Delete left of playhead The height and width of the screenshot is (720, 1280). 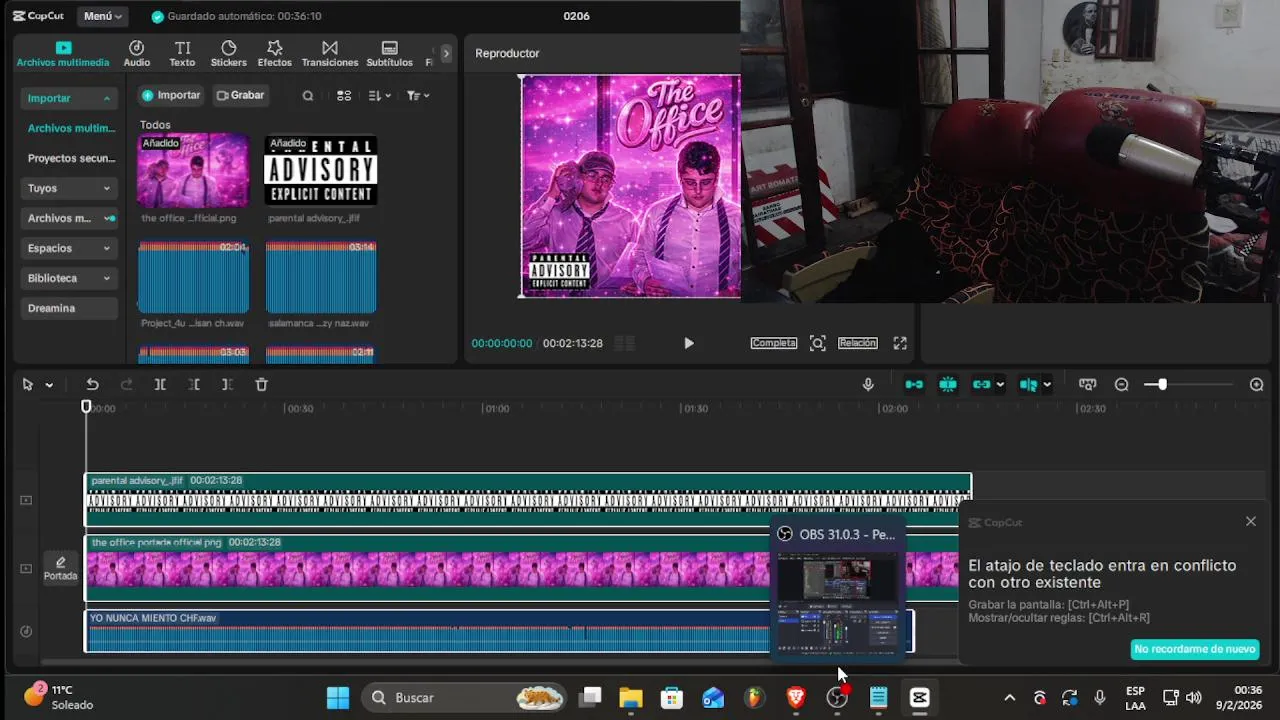tap(194, 385)
